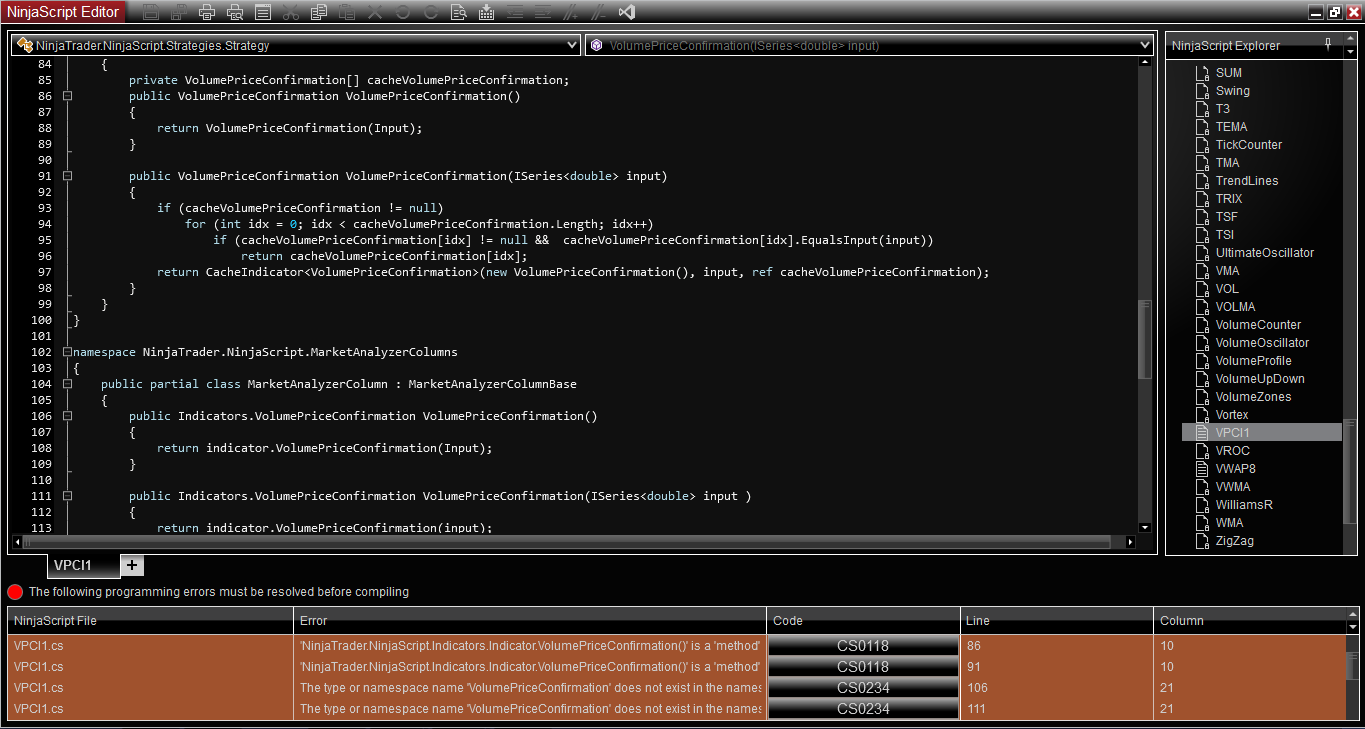Select WilliamsR in the explorer list
1365x729 pixels.
tap(1244, 505)
